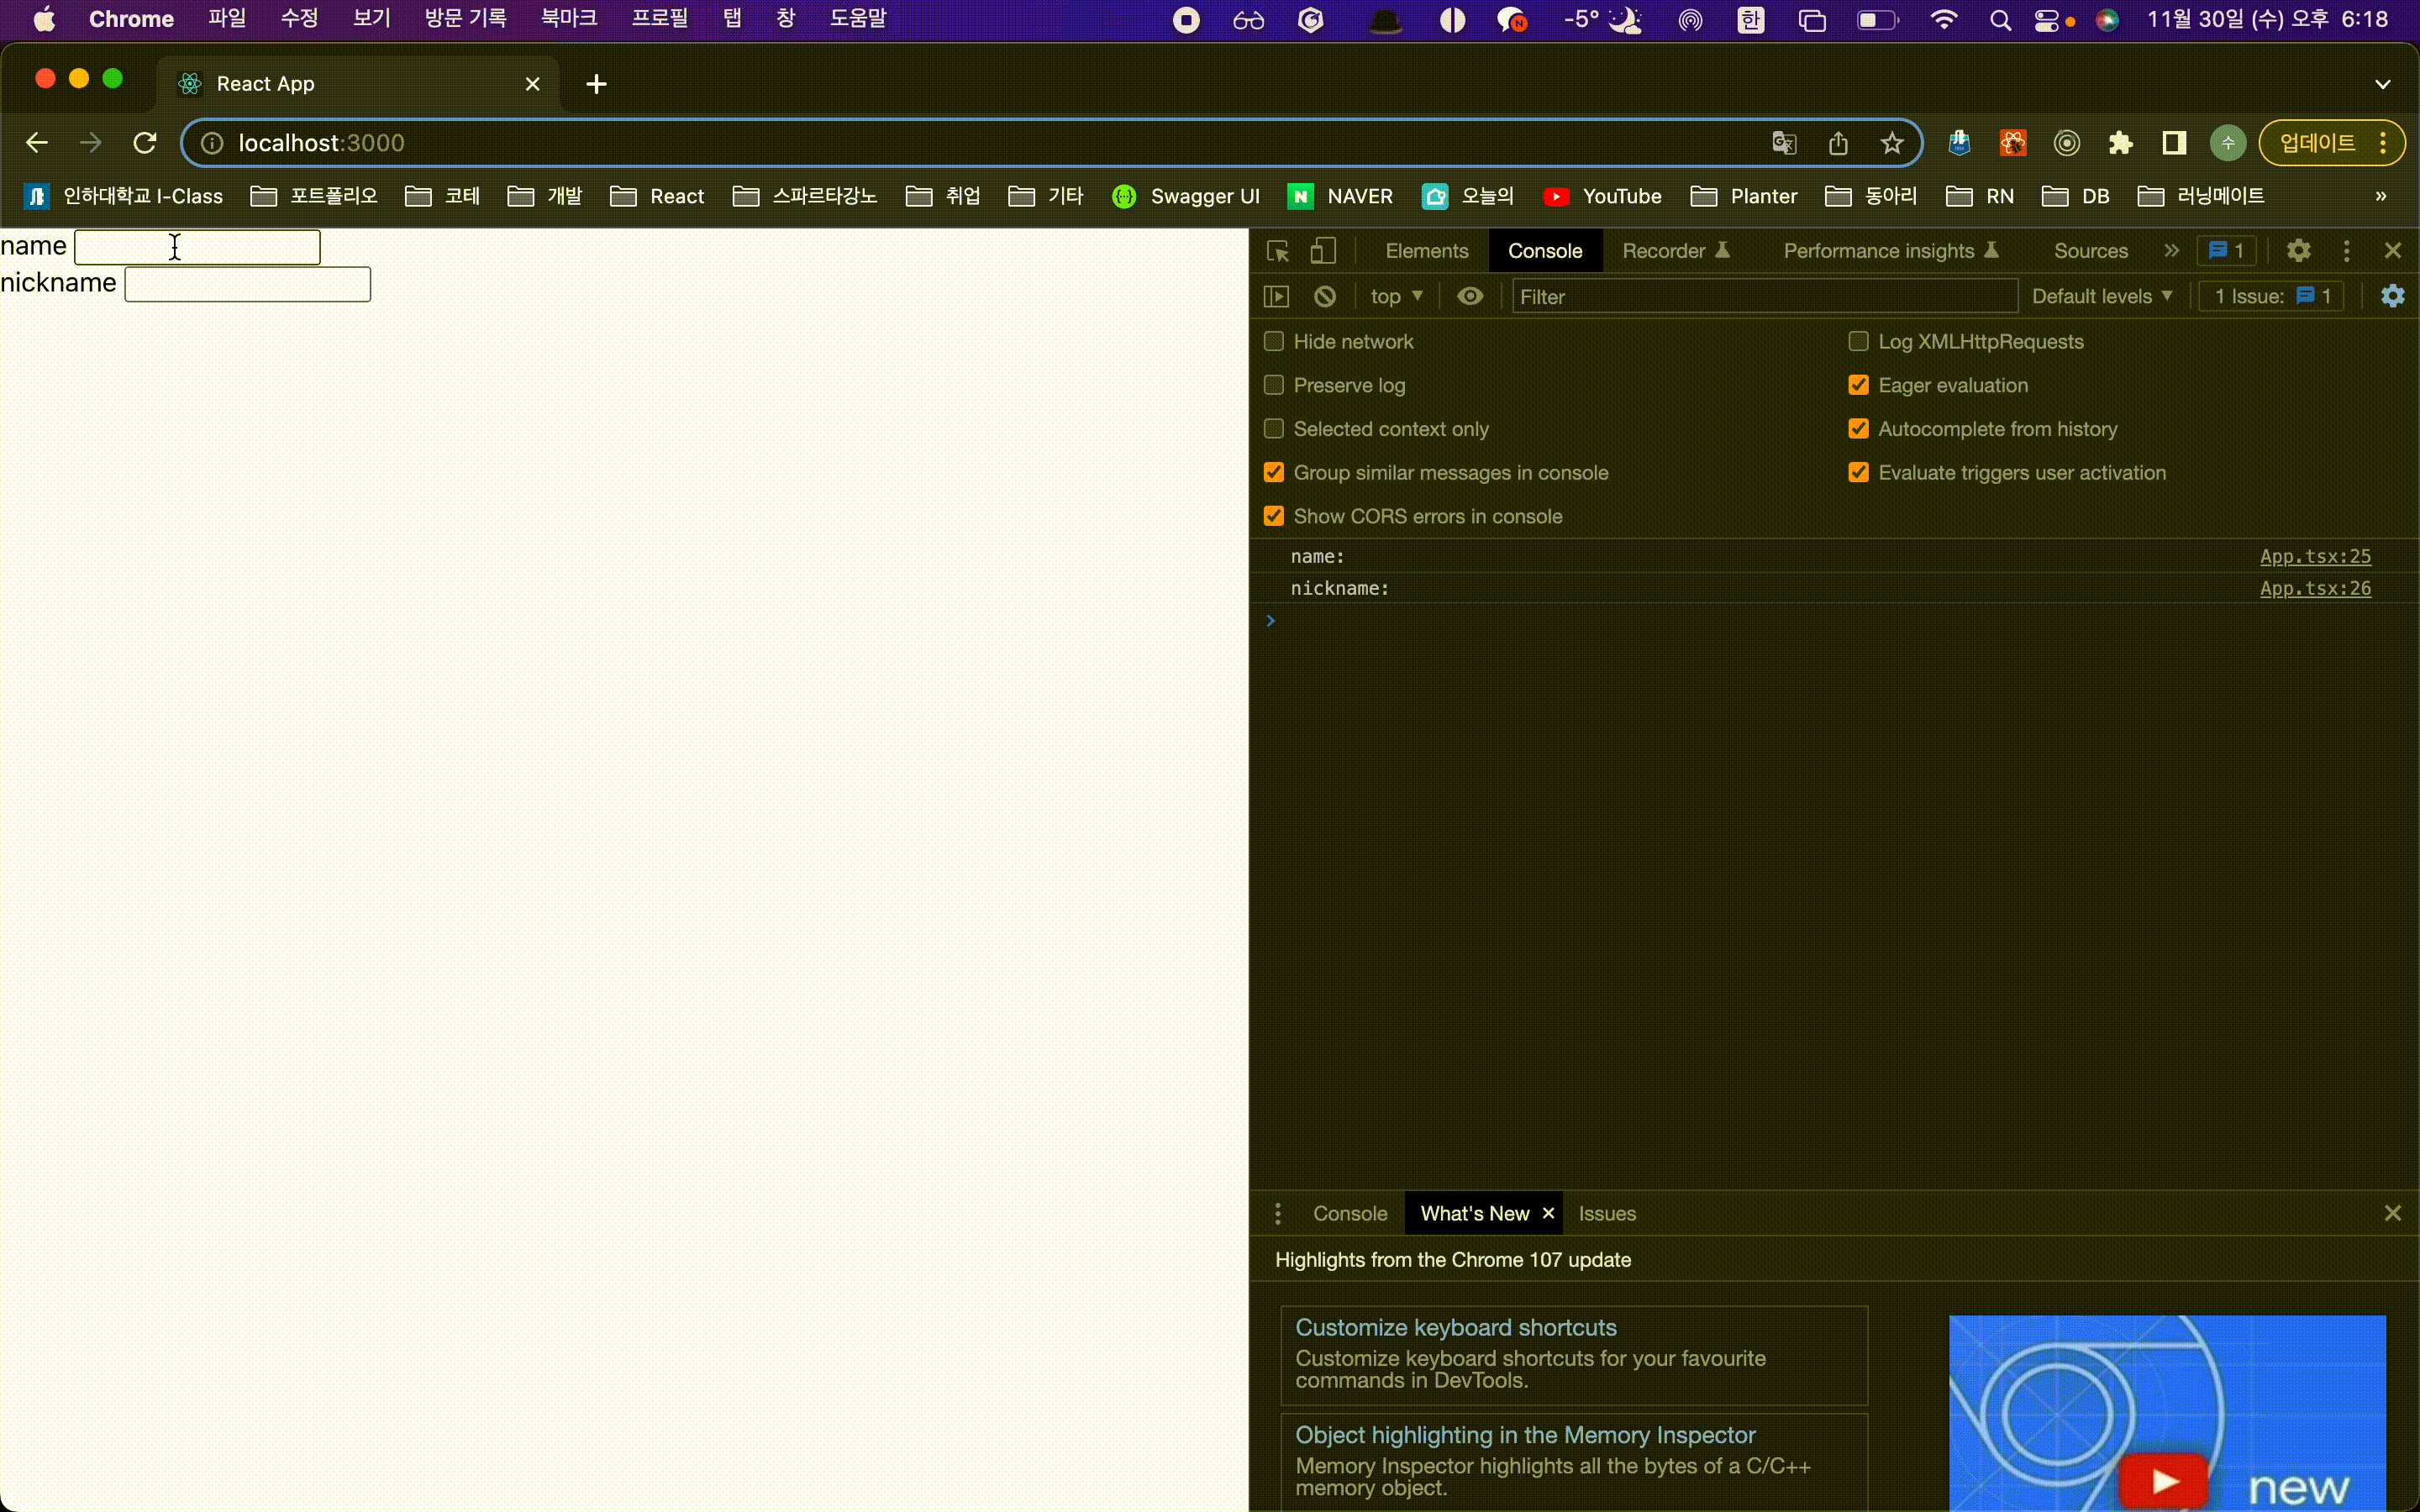The height and width of the screenshot is (1512, 2420).
Task: Open the Issues drawer tab
Action: (1607, 1213)
